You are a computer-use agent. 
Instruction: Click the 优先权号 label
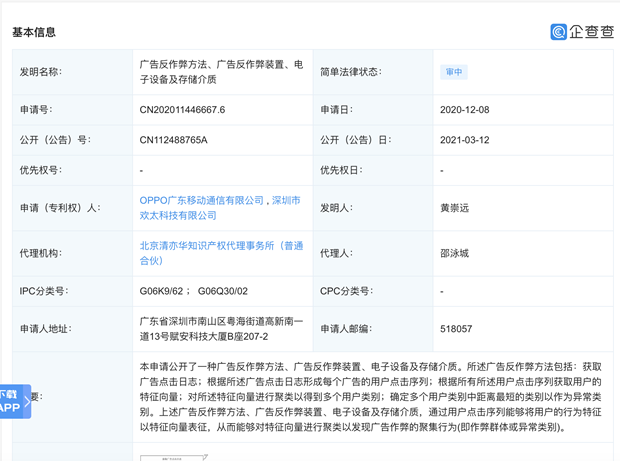(x=41, y=170)
